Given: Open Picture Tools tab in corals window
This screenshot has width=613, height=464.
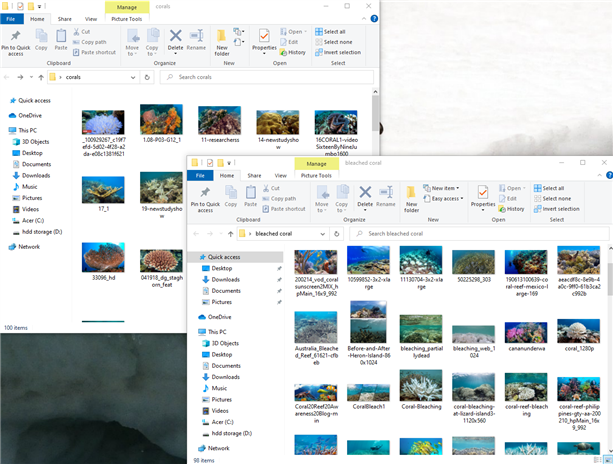Looking at the screenshot, I should point(127,19).
